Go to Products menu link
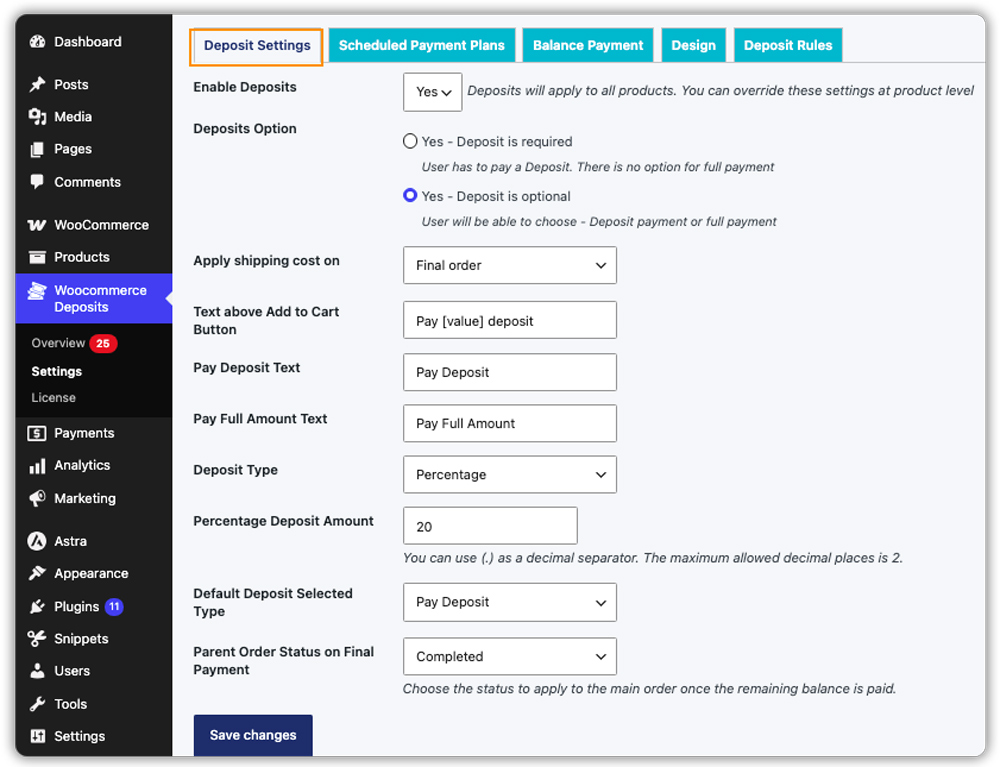Screen dimensions: 1000x767 [82, 257]
